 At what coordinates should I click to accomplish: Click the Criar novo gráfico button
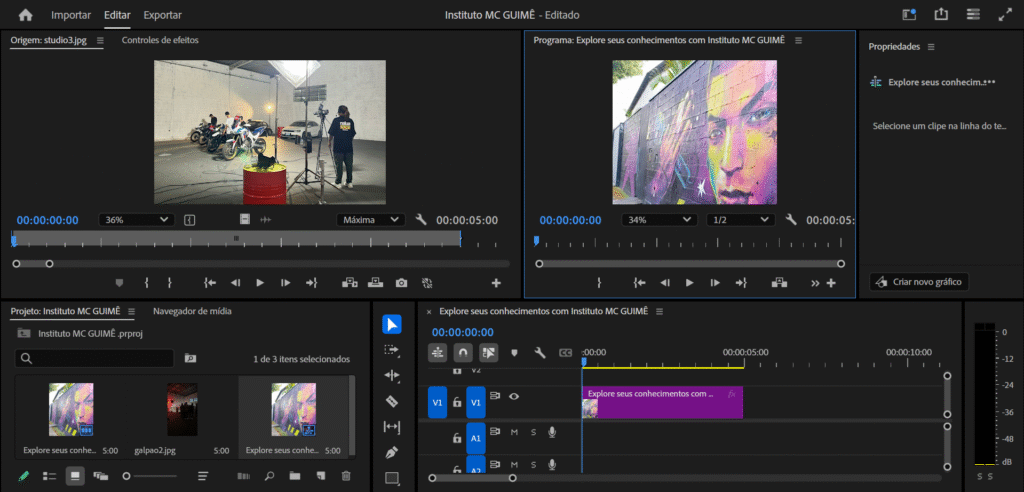(x=920, y=282)
